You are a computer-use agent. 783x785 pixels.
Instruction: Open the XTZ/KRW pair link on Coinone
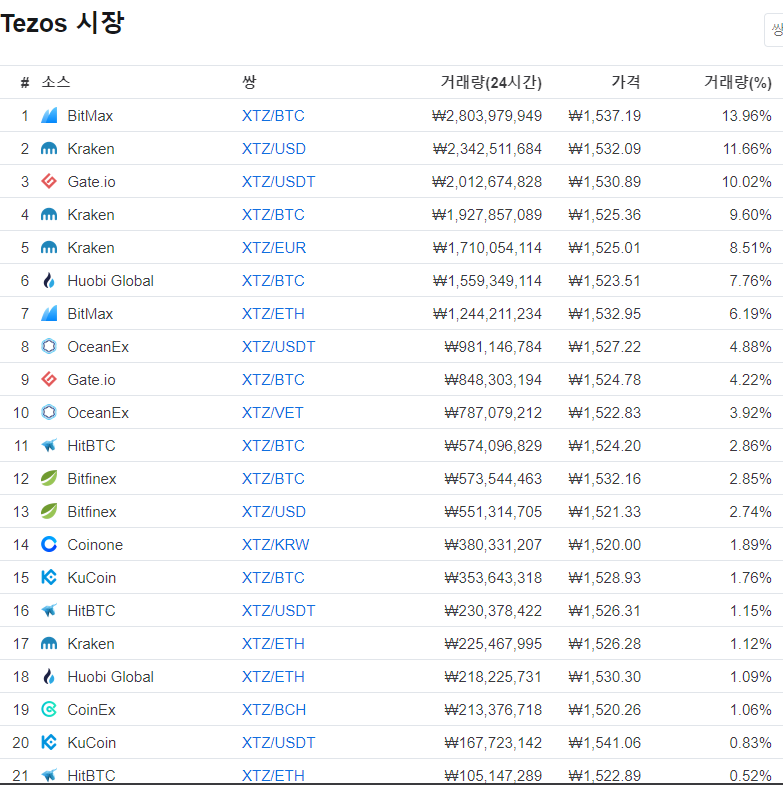276,545
